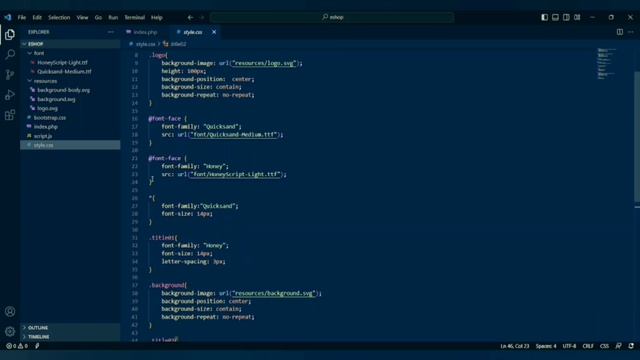The width and height of the screenshot is (640, 360).
Task: Toggle the primary side bar layout icon
Action: (x=544, y=17)
